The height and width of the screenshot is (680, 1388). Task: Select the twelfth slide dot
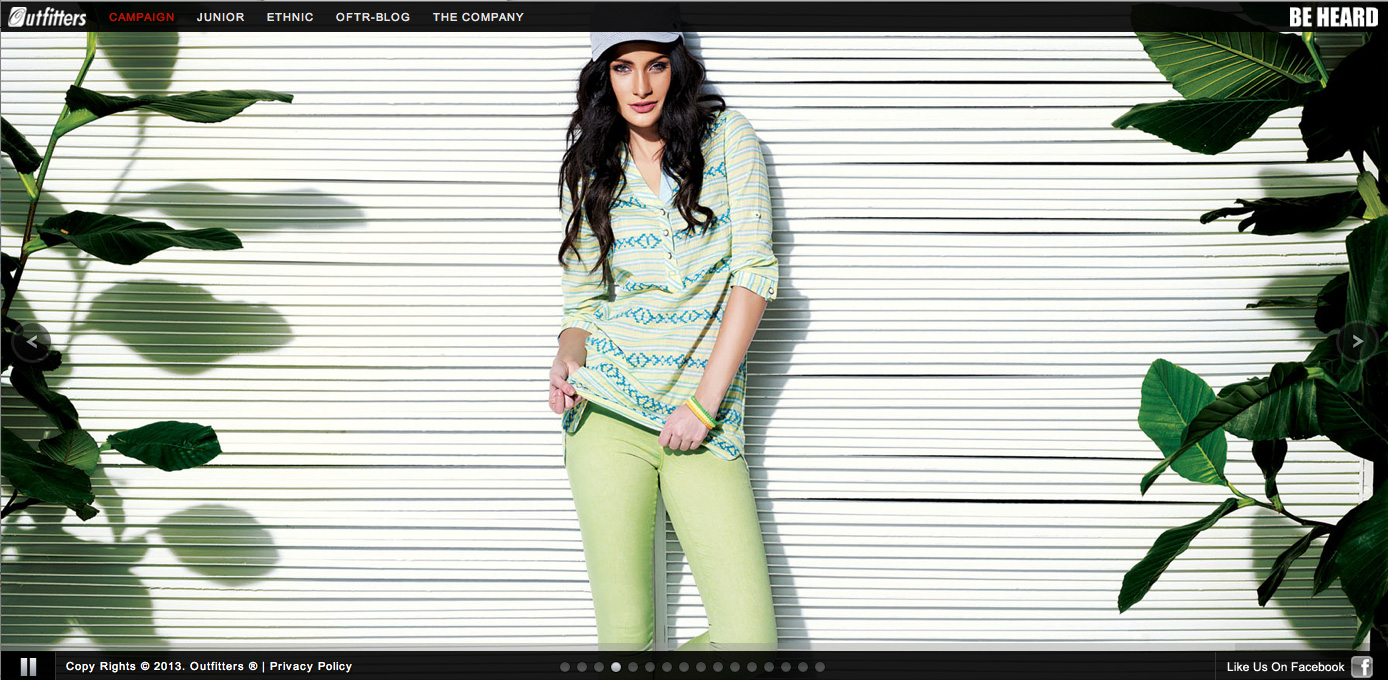(x=752, y=667)
